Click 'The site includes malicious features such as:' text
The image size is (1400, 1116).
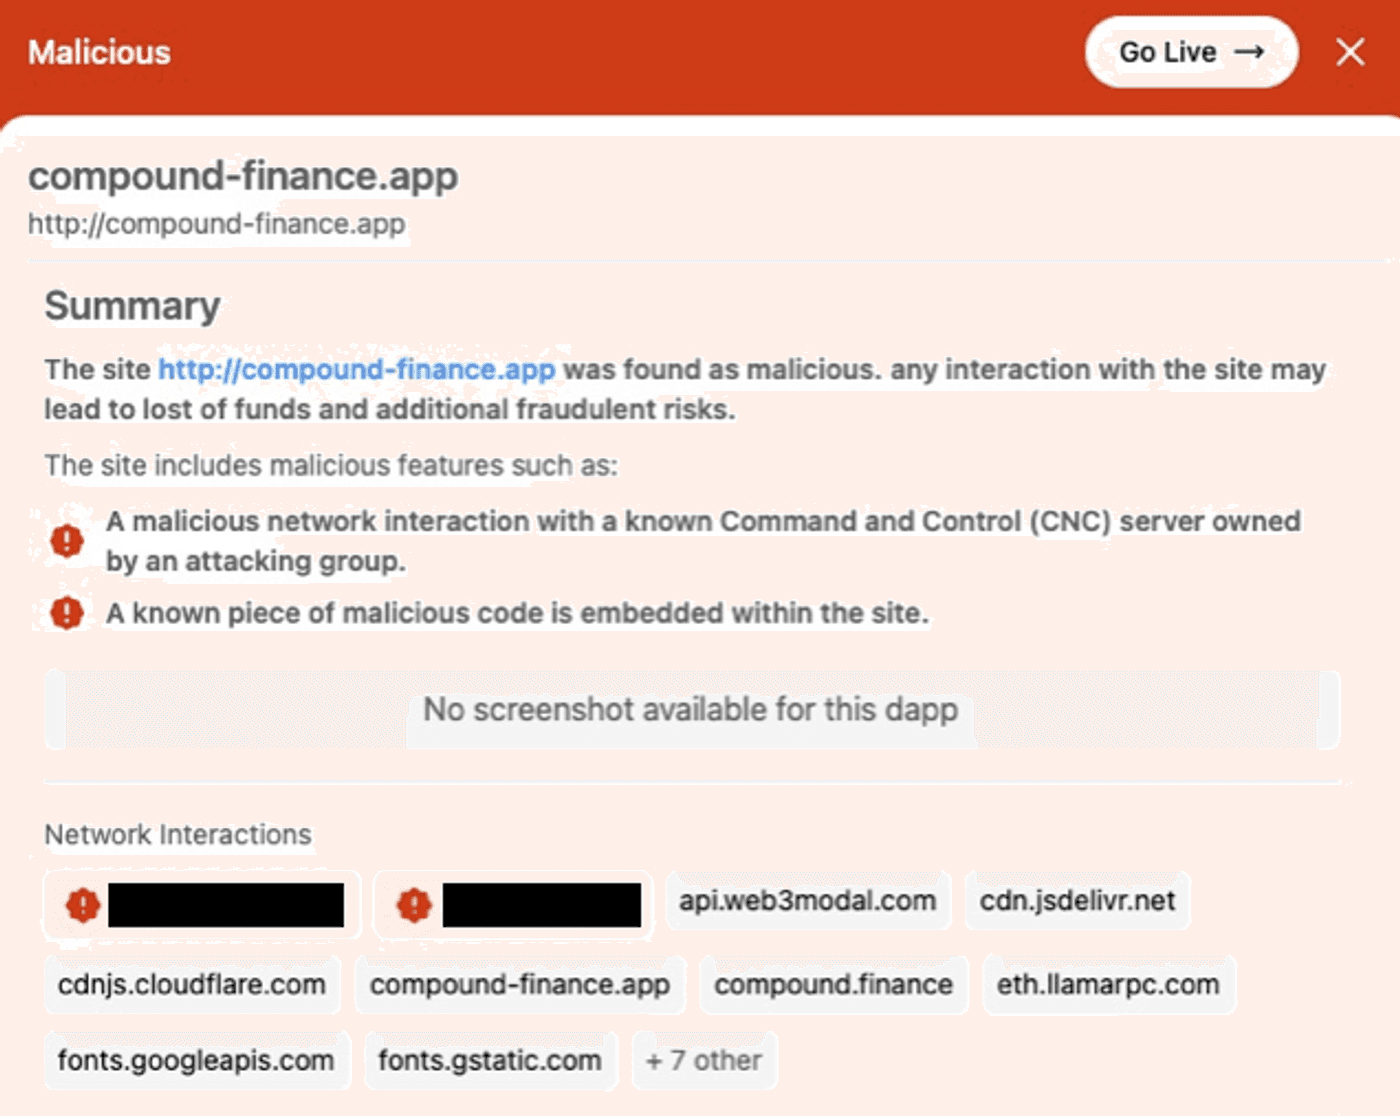click(x=331, y=465)
